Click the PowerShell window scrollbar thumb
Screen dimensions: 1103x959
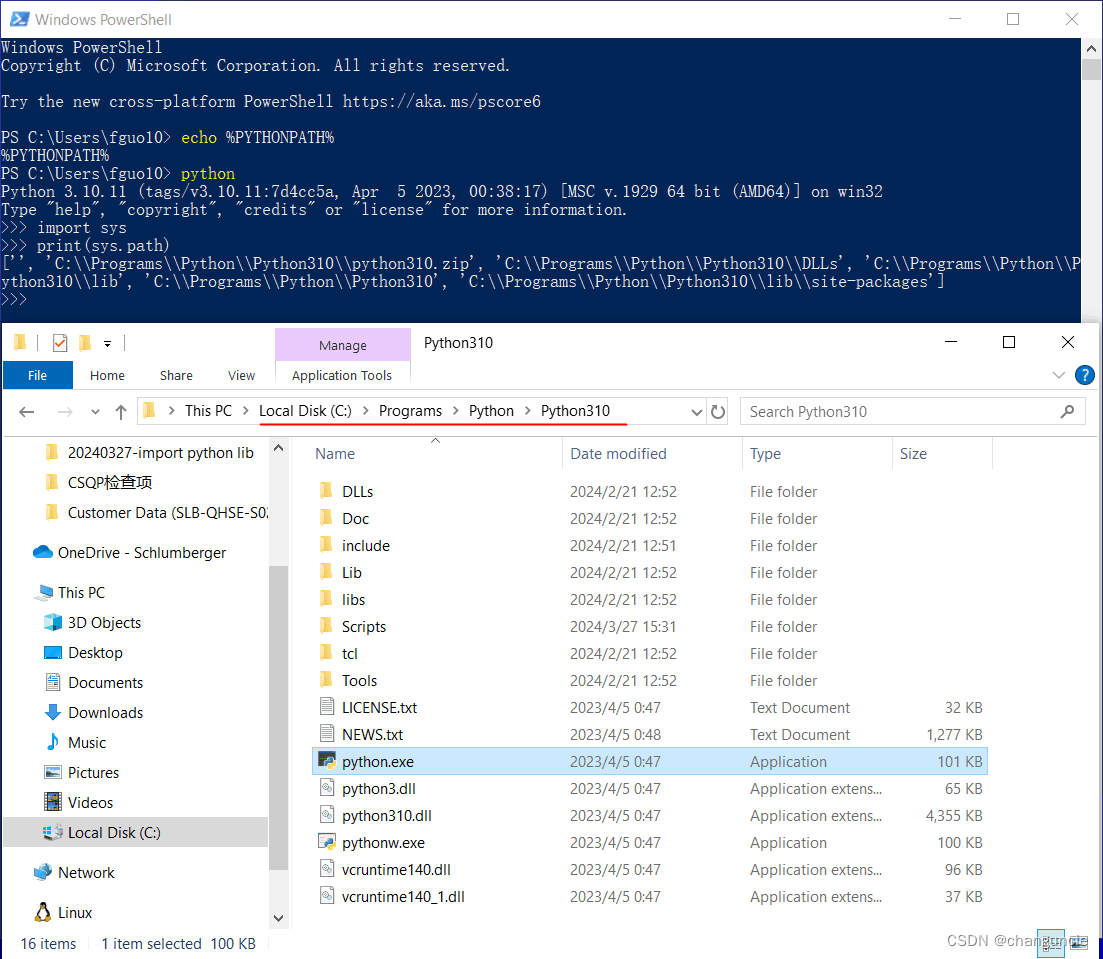1091,70
